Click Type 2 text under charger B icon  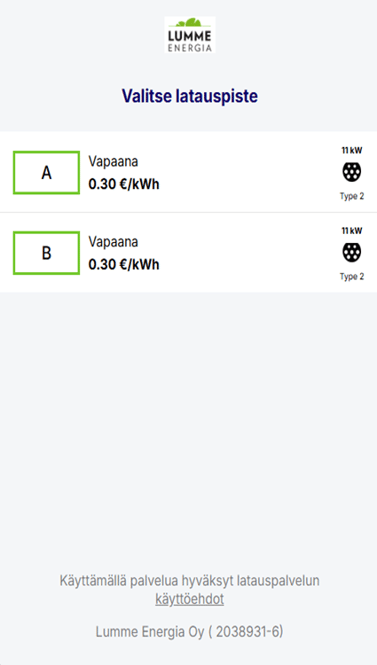pos(352,277)
